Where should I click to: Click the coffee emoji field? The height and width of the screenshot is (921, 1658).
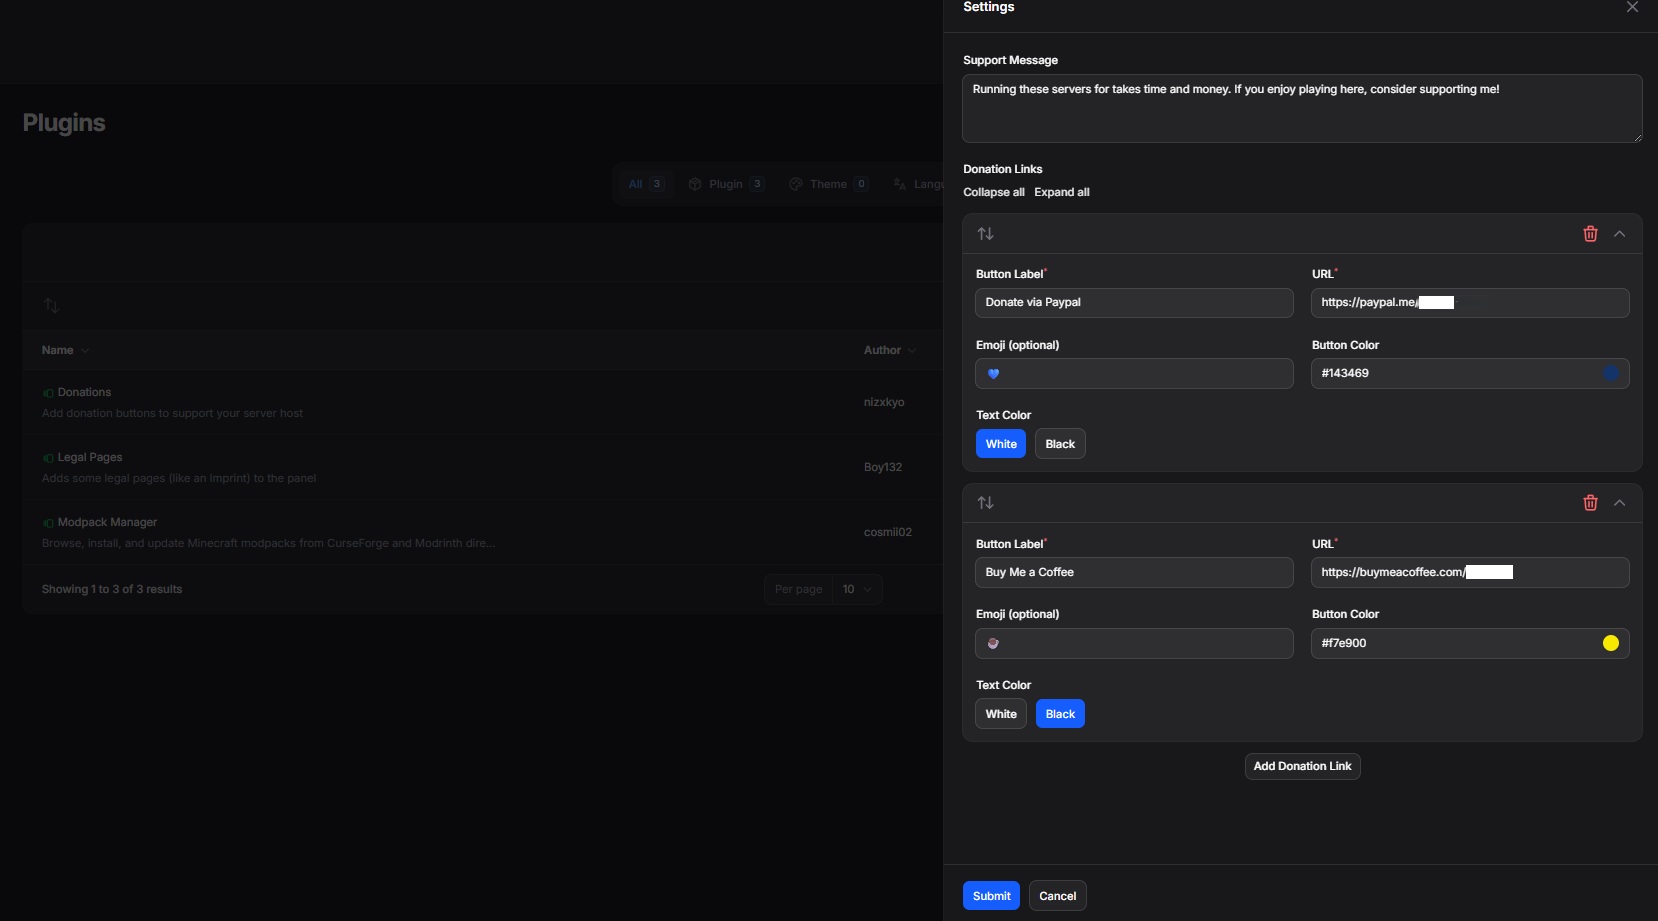[x=1134, y=643]
